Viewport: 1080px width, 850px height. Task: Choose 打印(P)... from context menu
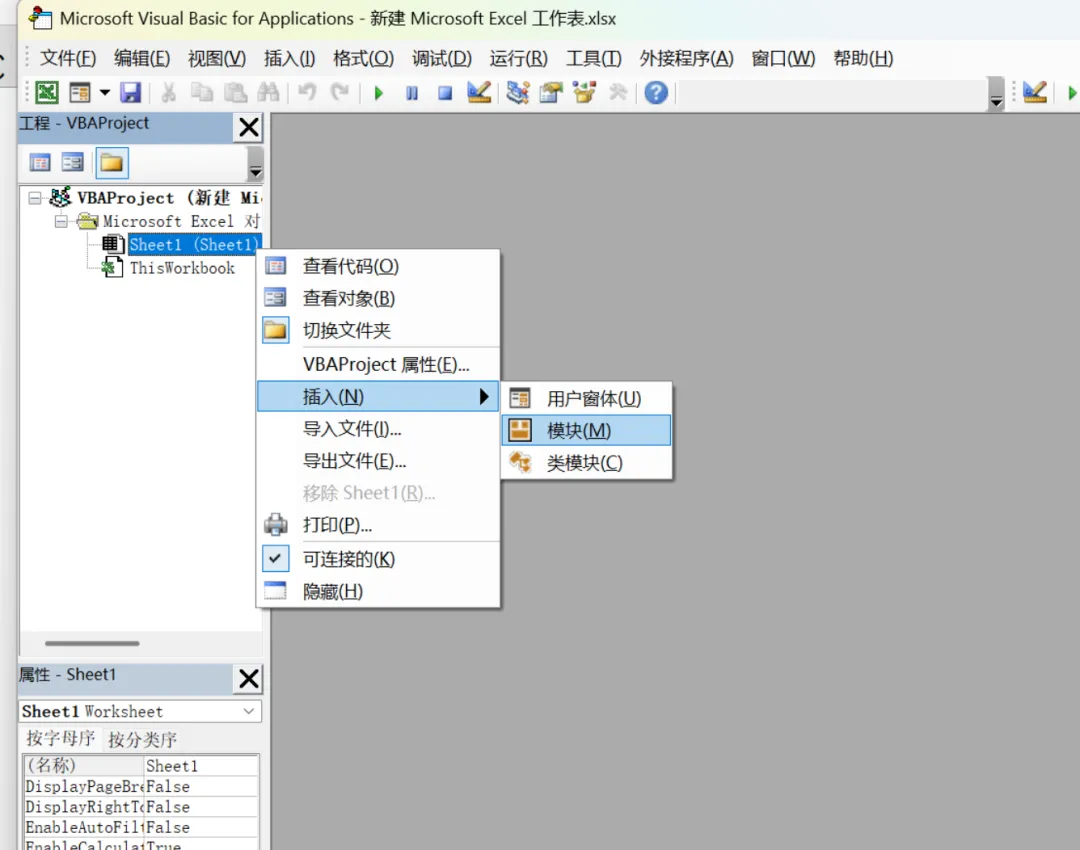click(377, 525)
